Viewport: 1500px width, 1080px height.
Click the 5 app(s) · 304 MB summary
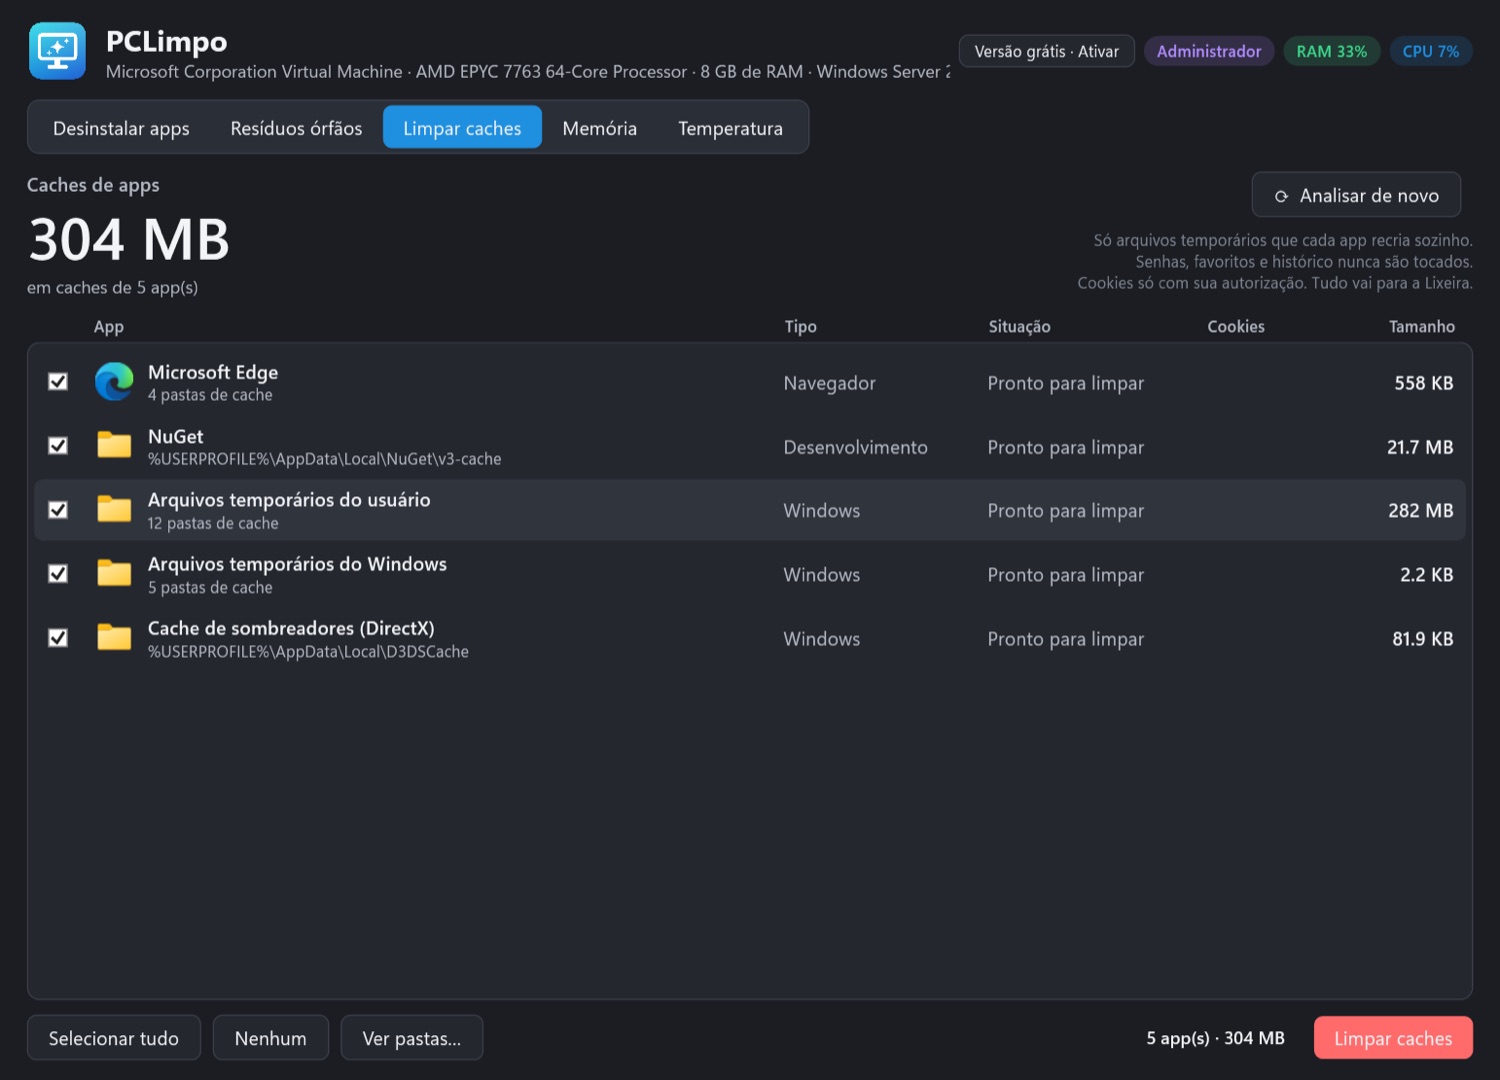click(x=1215, y=1038)
